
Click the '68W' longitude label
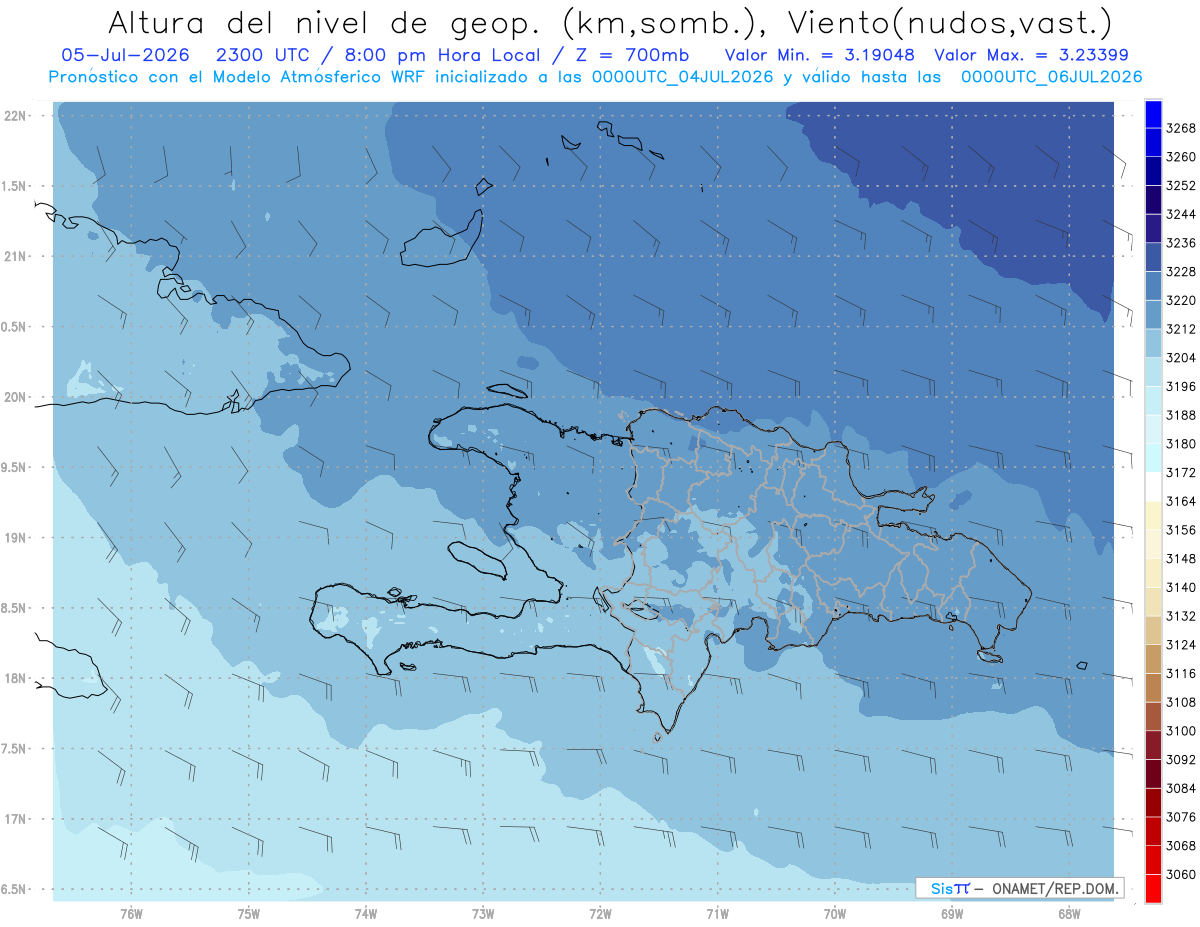1069,913
